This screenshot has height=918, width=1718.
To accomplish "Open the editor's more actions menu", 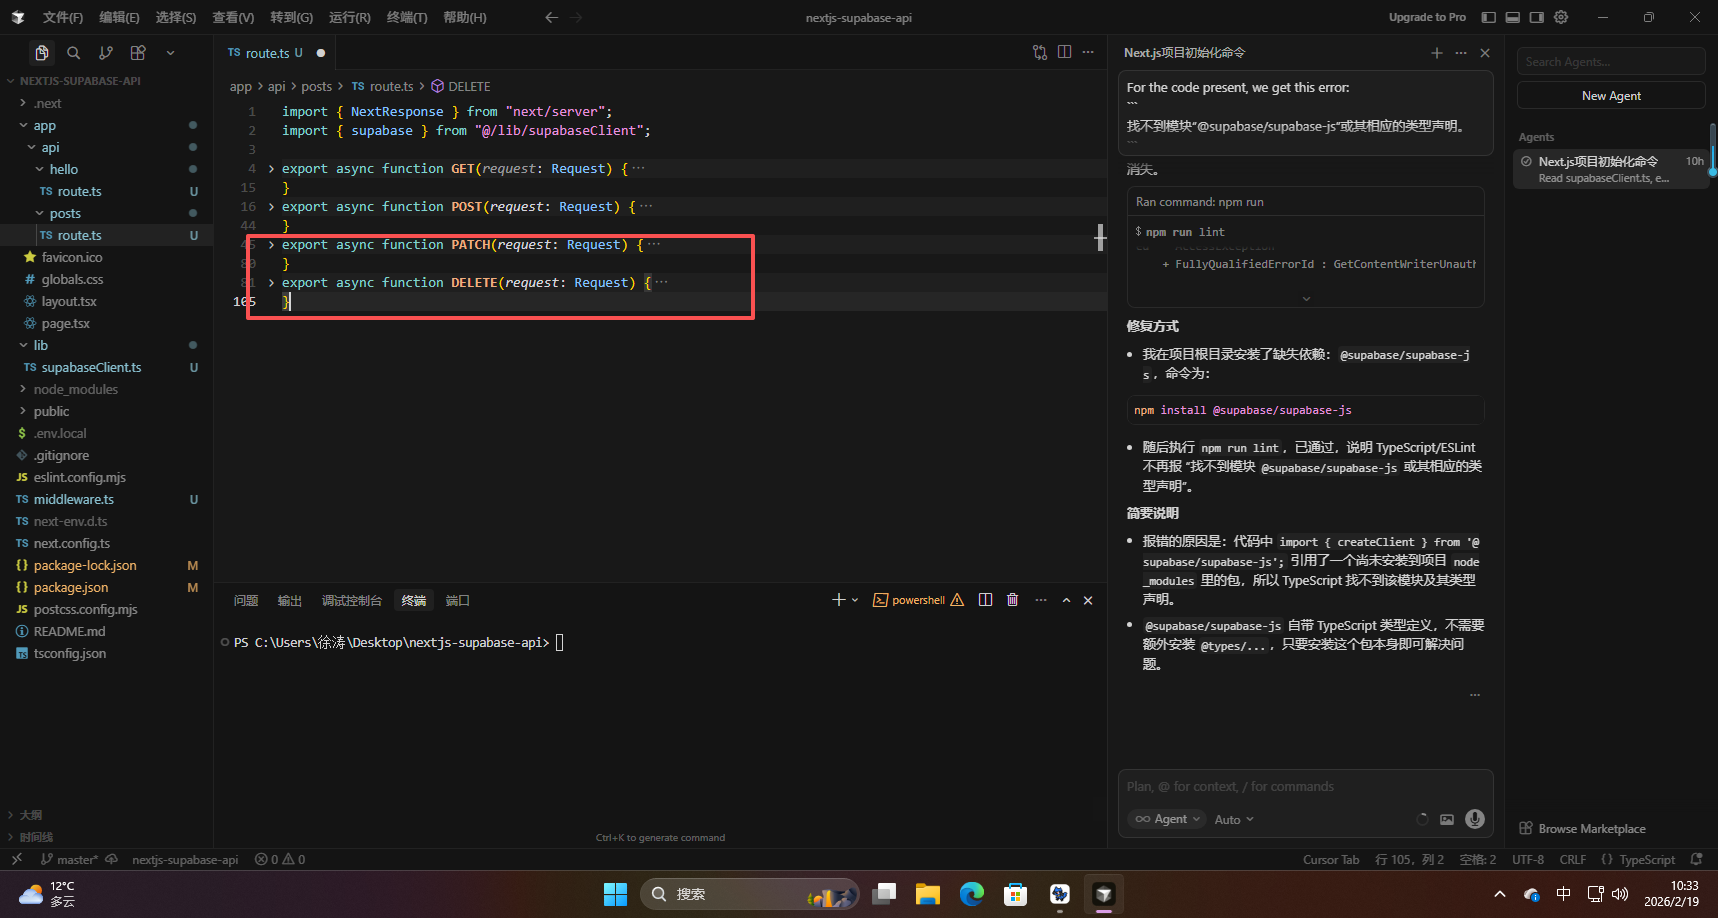I will click(x=1088, y=52).
